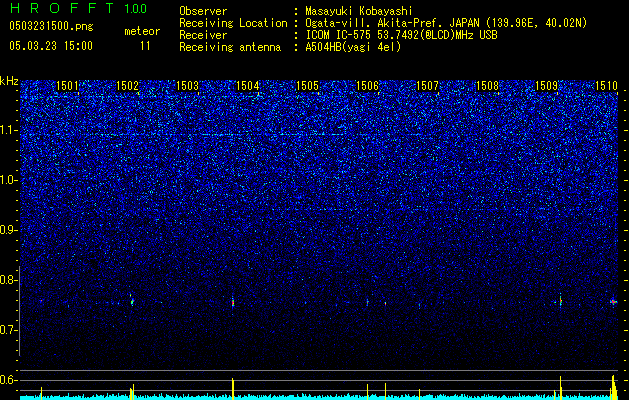The width and height of the screenshot is (629, 400).
Task: Click the 1510 time marker
Action: [x=606, y=86]
